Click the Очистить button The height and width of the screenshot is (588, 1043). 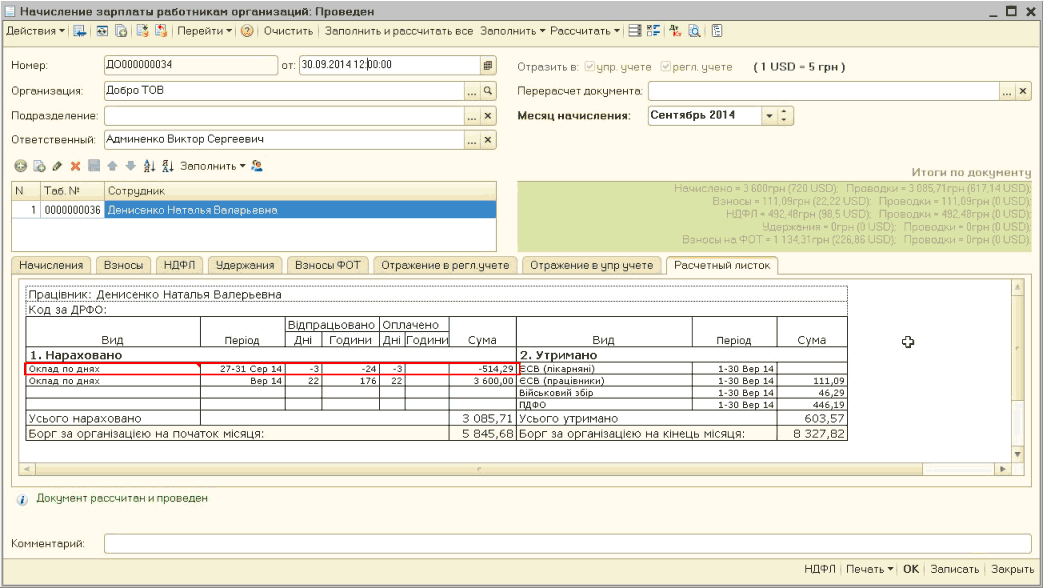click(x=288, y=31)
